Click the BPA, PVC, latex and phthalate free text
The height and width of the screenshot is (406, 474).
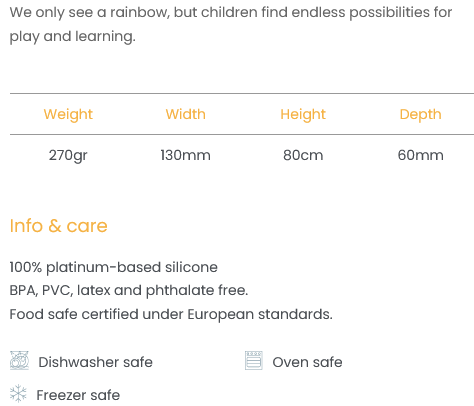[x=129, y=290]
